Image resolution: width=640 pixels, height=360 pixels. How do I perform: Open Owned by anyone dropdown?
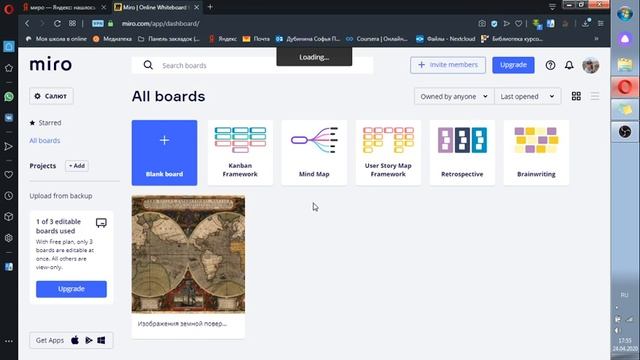click(x=454, y=96)
